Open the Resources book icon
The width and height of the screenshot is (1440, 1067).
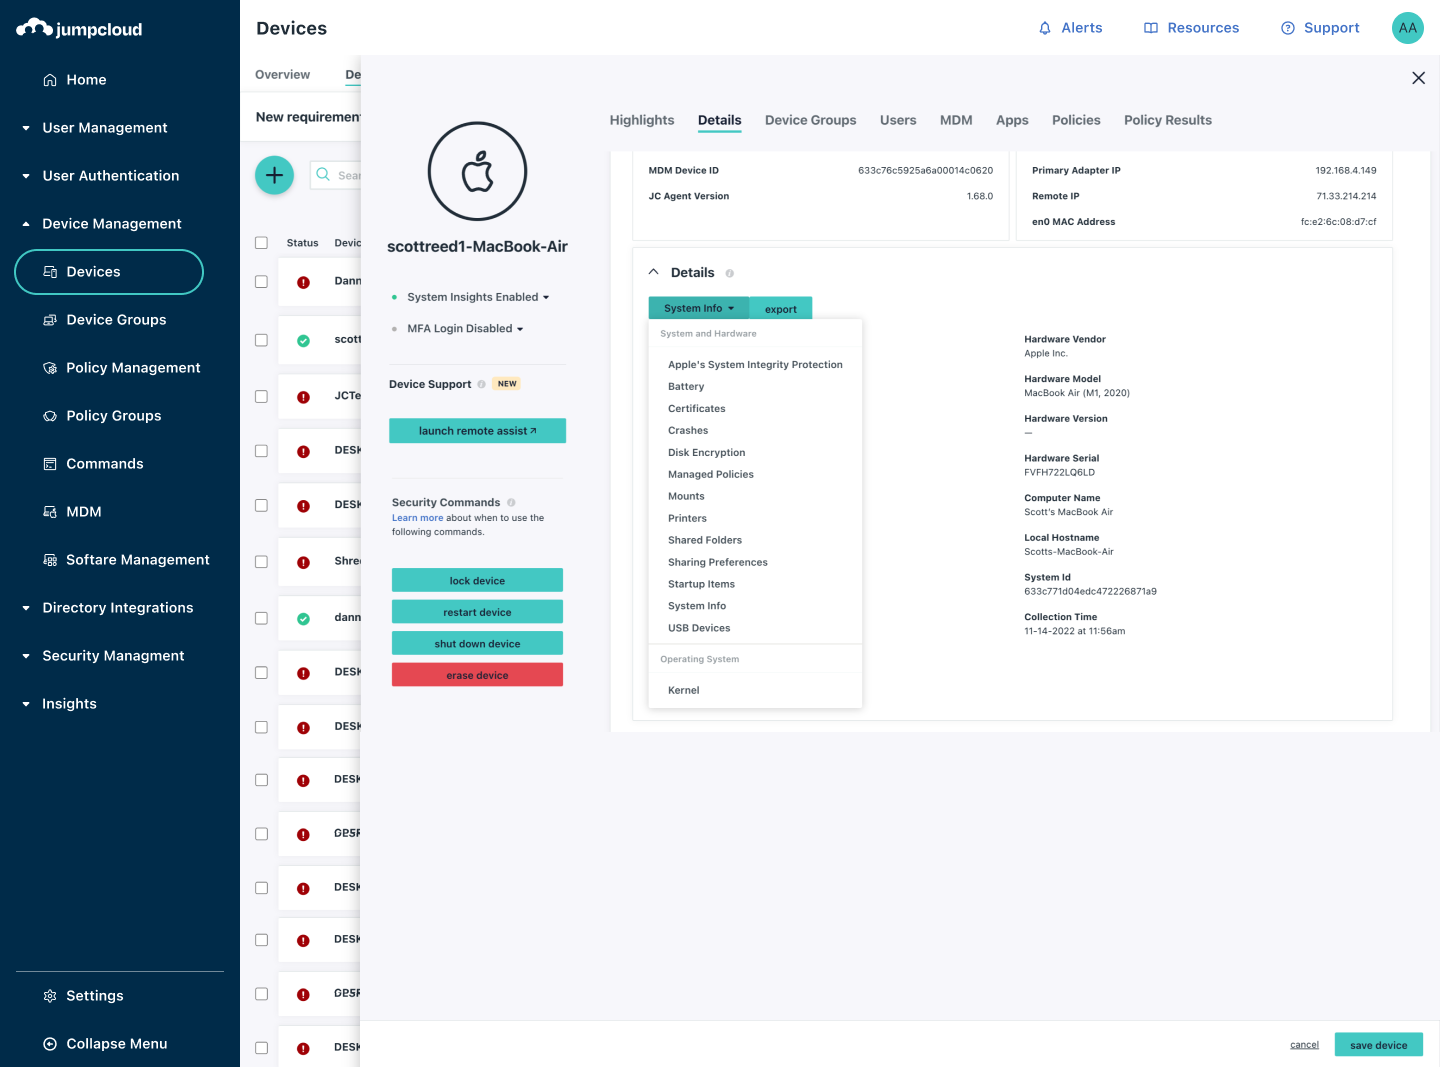[1151, 28]
